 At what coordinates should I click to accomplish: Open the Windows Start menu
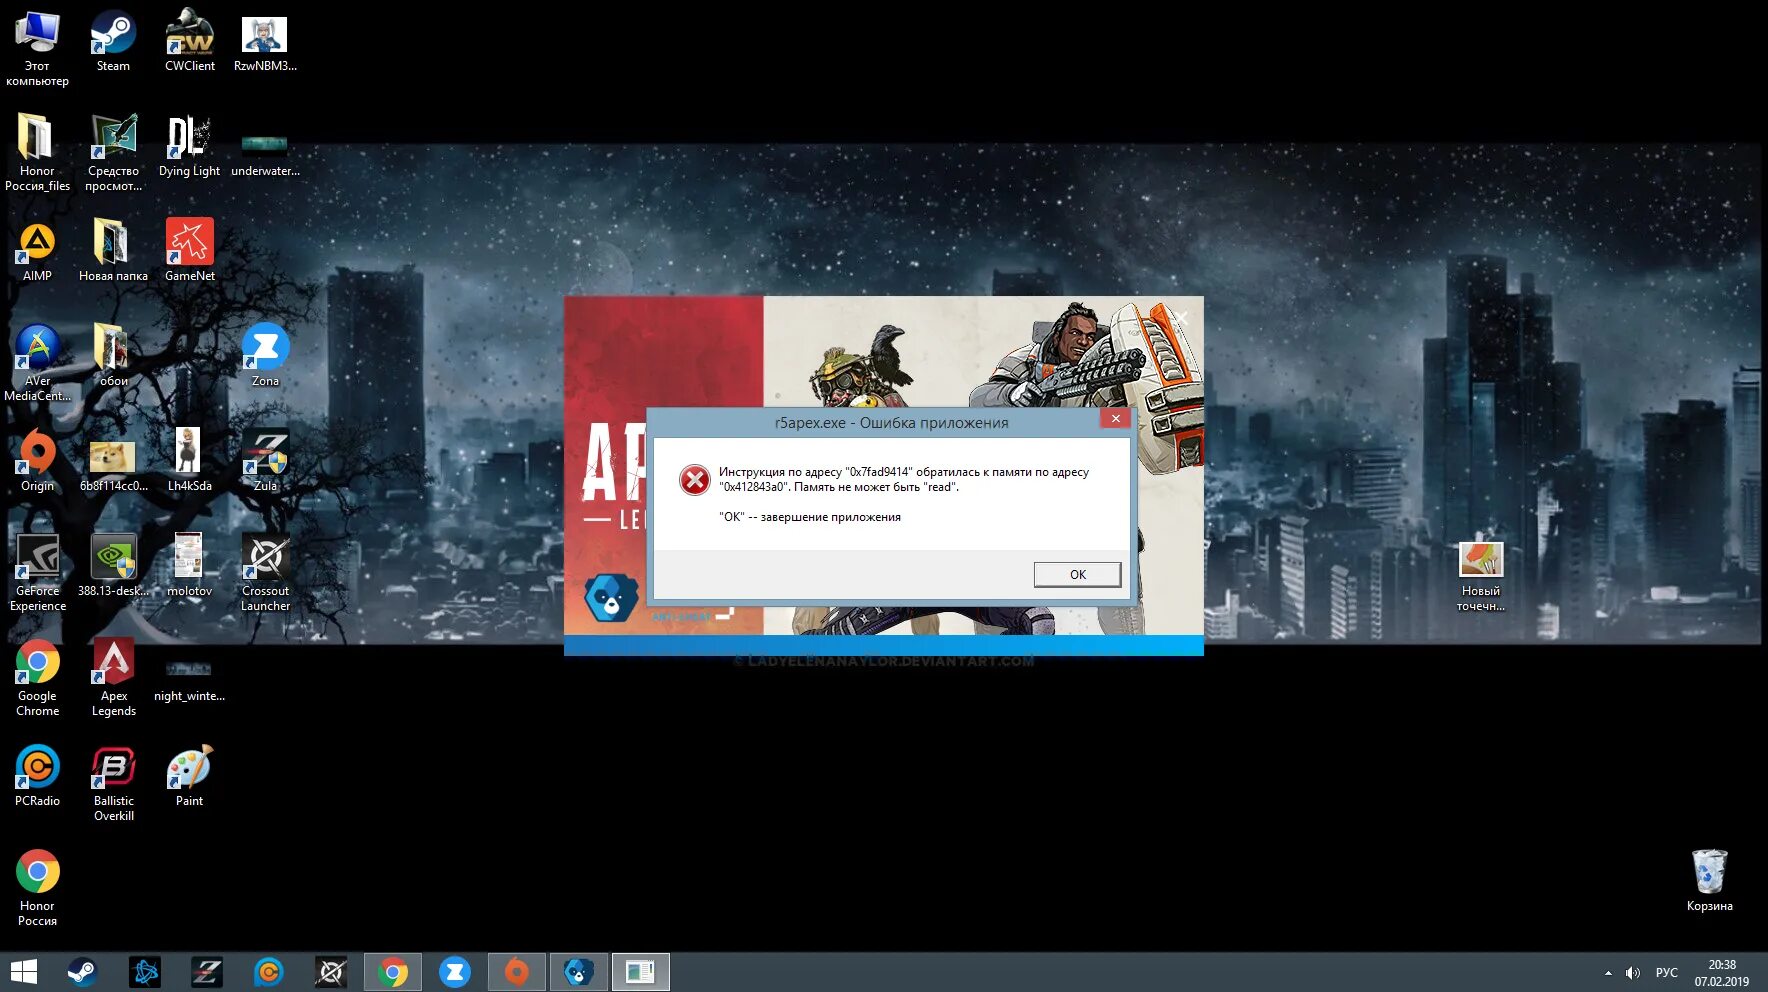(x=23, y=971)
